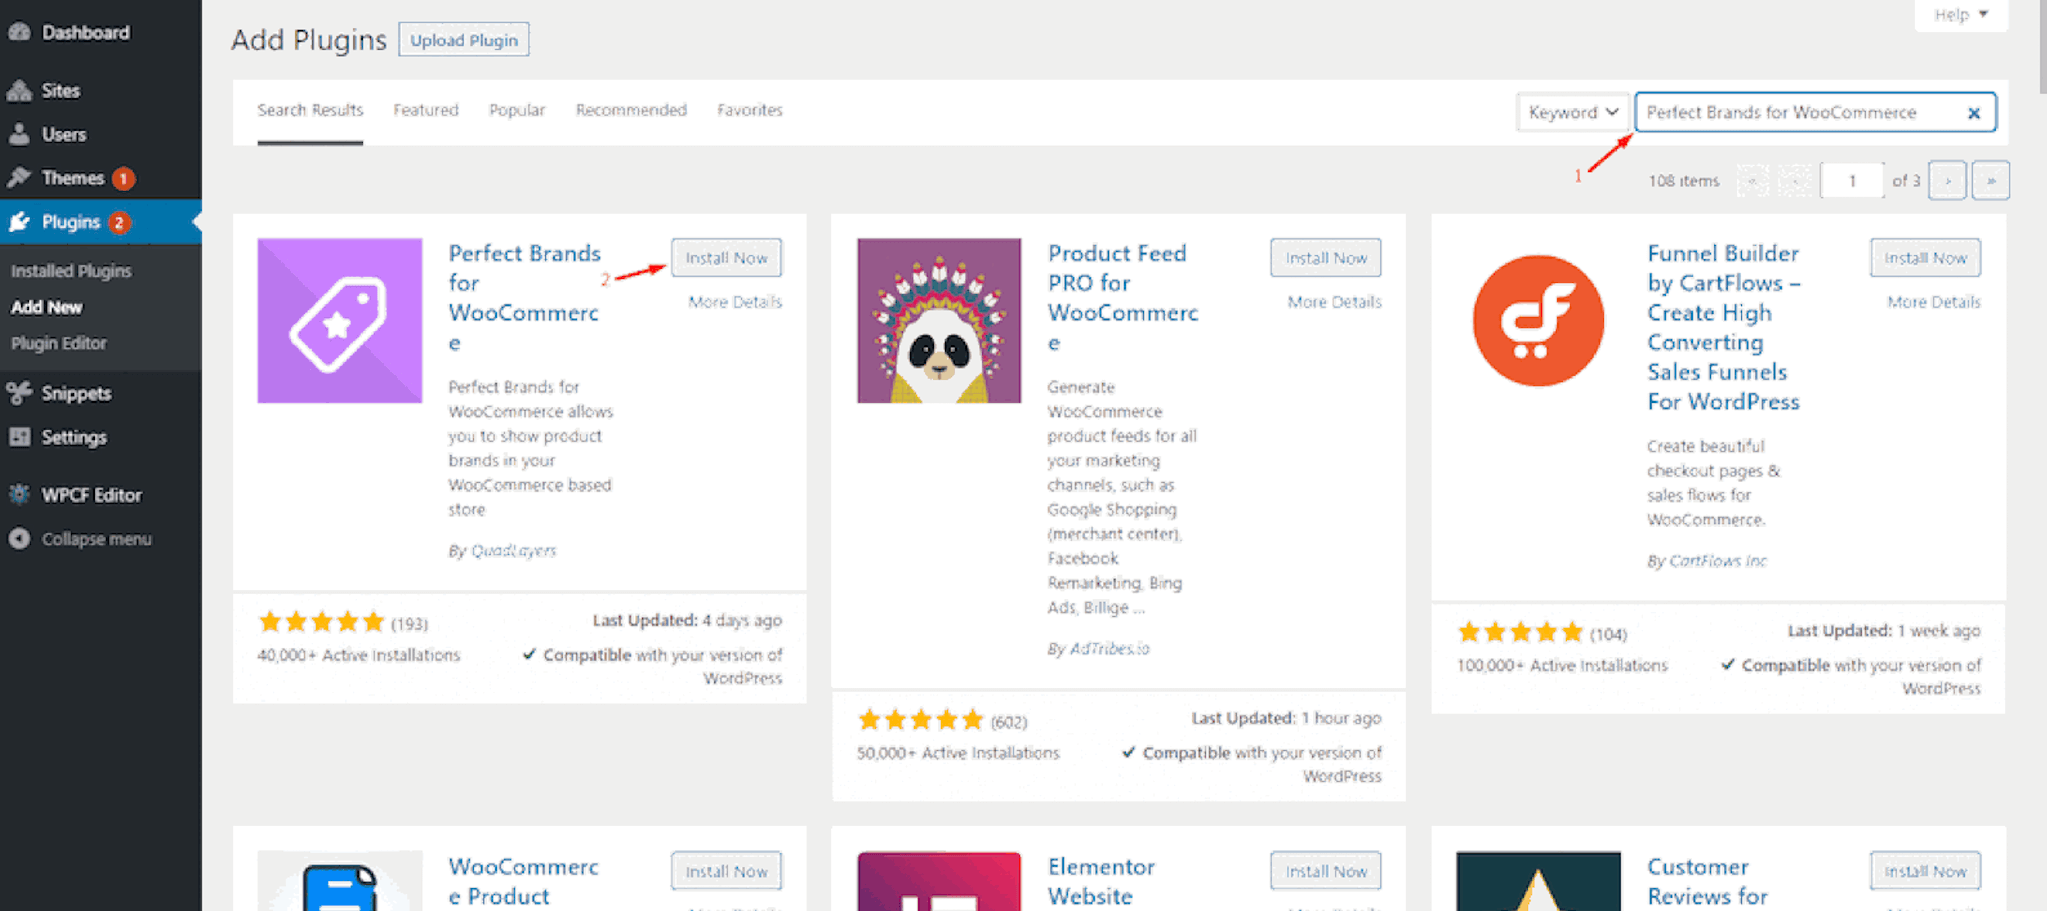Clear the search field with X icon
This screenshot has width=2047, height=911.
1973,113
